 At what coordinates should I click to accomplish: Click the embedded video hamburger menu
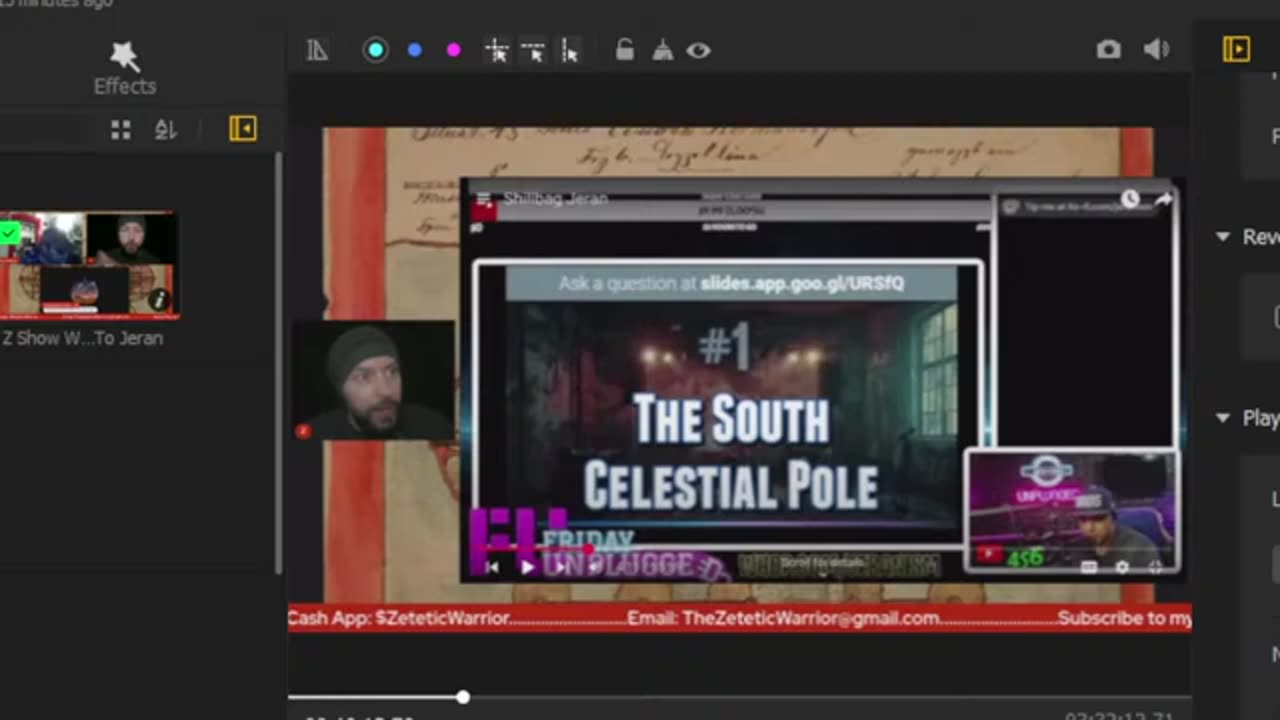484,199
